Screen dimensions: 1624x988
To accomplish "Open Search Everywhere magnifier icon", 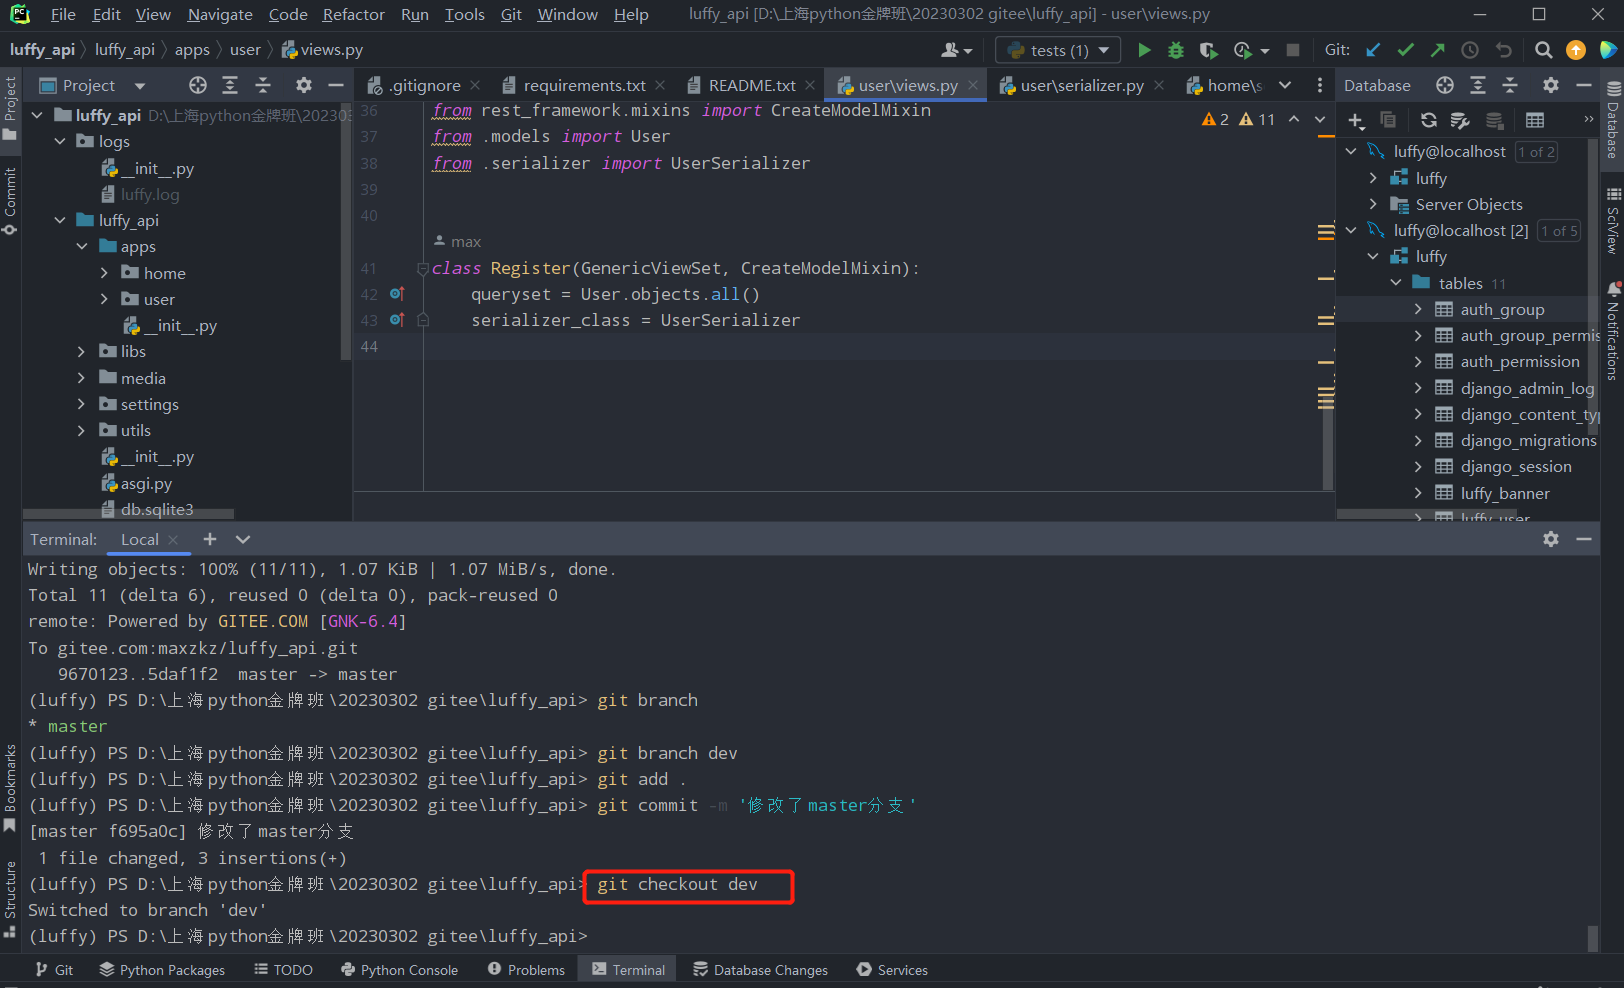I will click(1544, 50).
